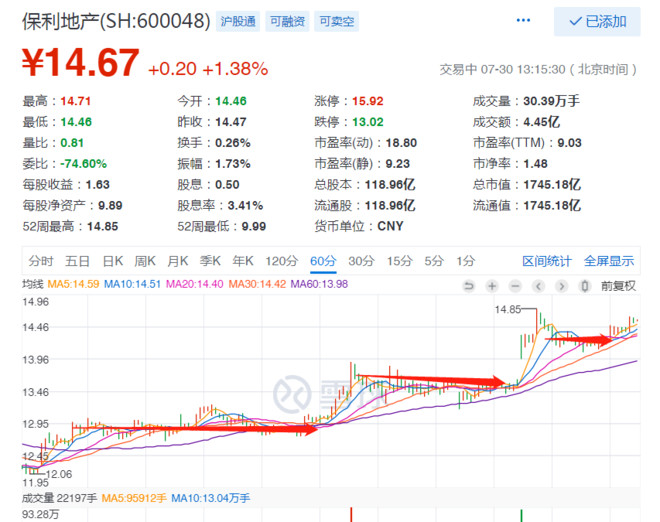Click the 沪股通 tag
Image resolution: width=660 pixels, height=522 pixels.
coord(238,21)
